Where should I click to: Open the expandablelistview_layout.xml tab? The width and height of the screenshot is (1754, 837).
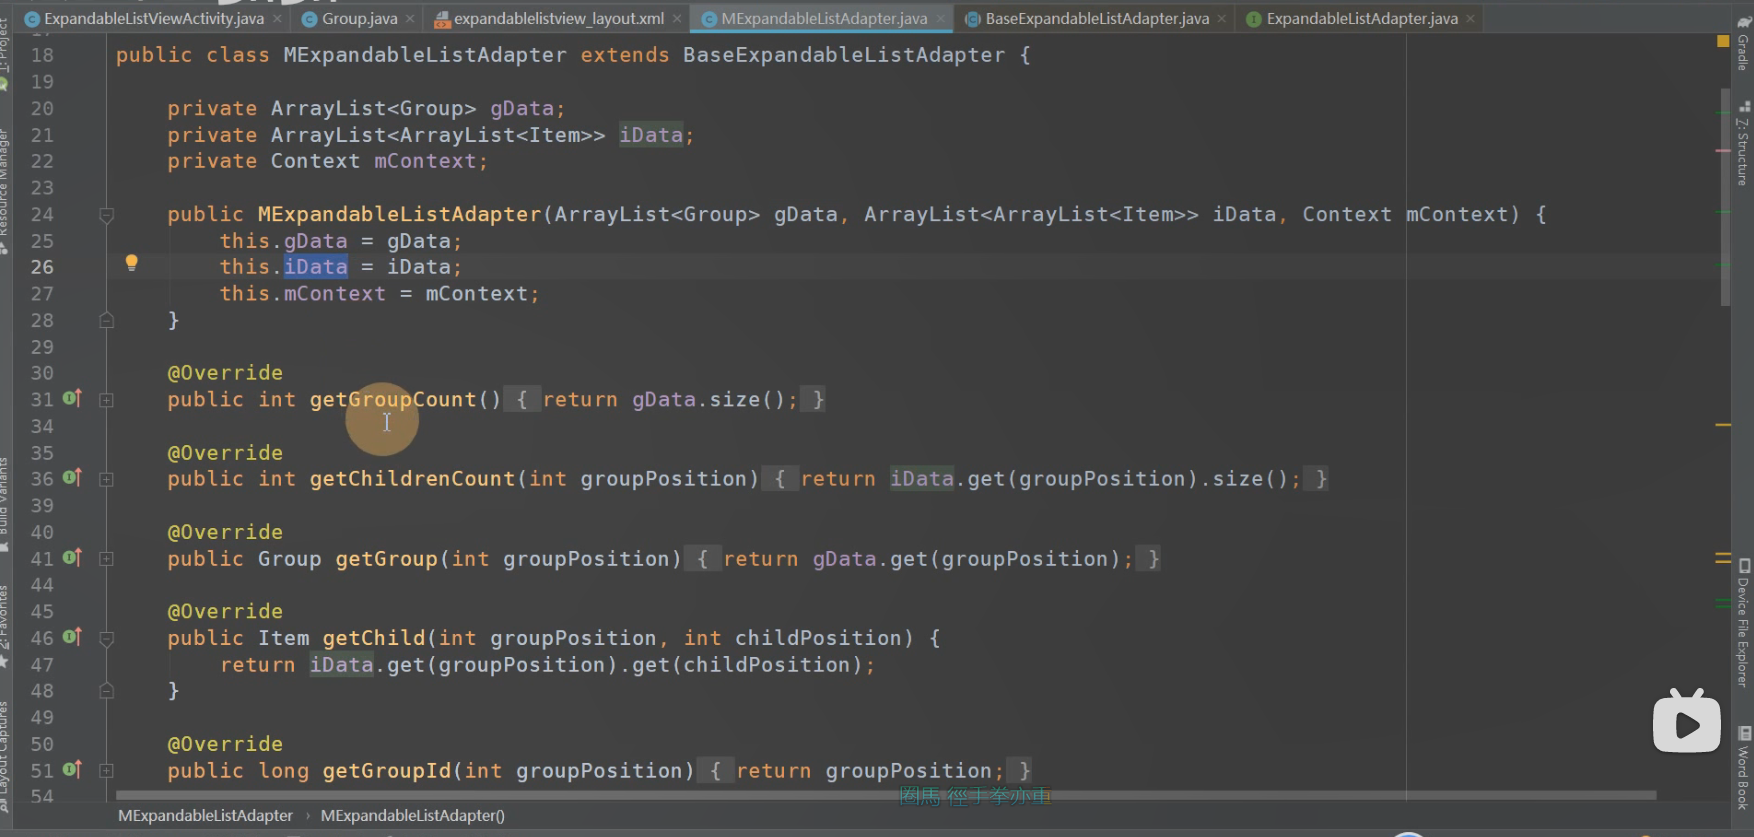559,18
